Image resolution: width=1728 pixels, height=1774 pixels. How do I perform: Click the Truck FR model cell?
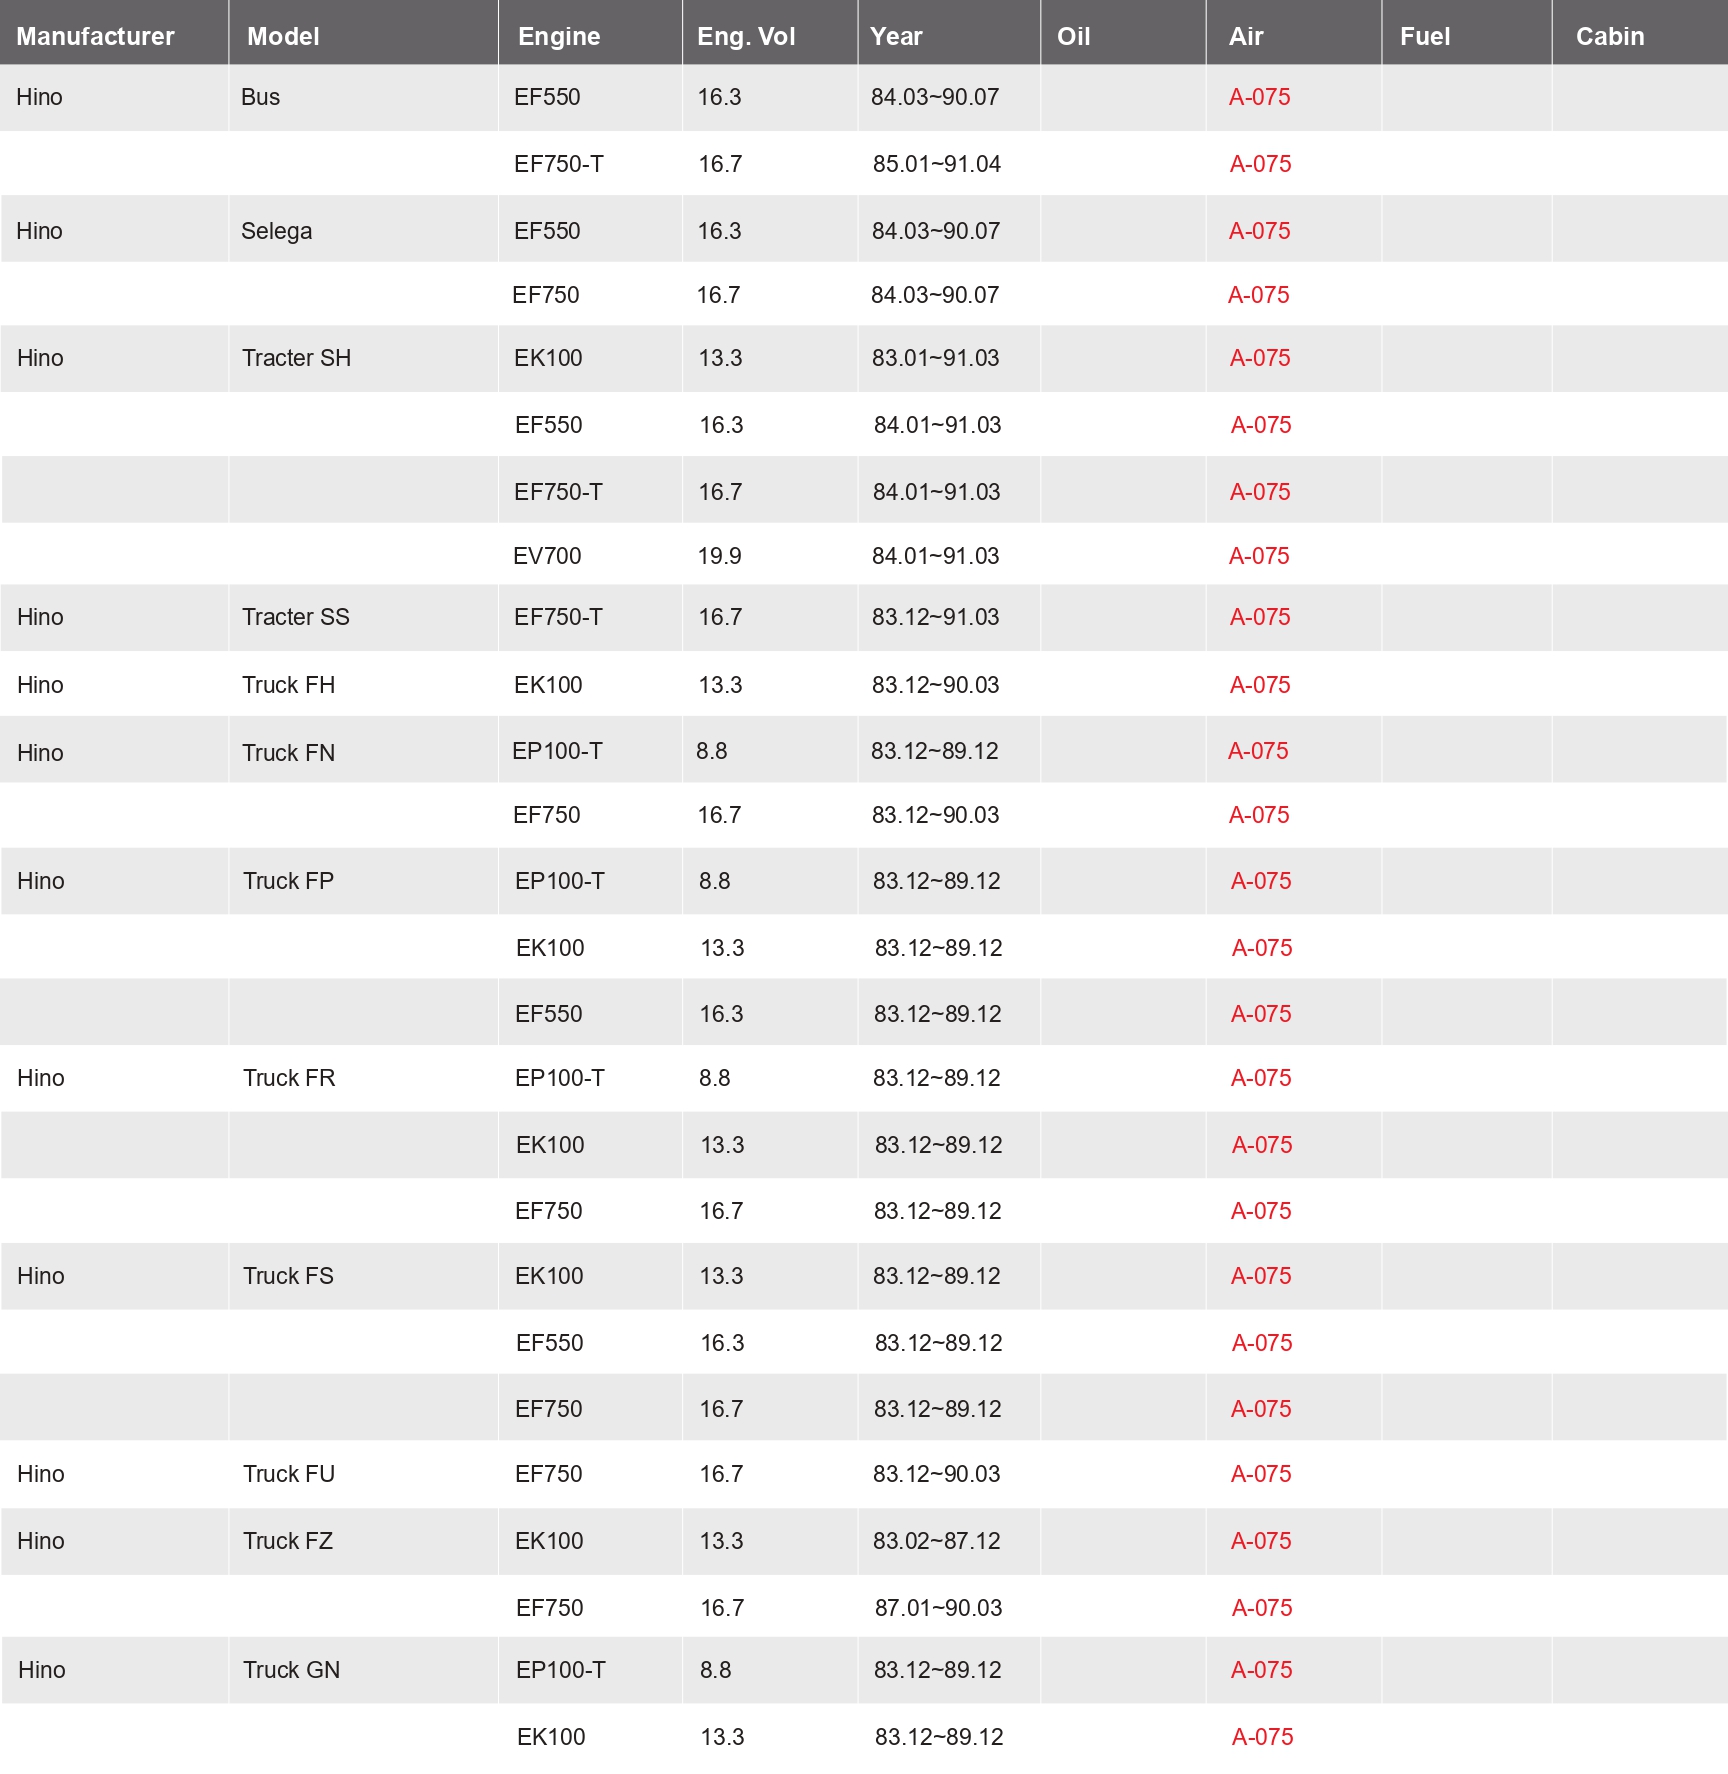tap(289, 1078)
